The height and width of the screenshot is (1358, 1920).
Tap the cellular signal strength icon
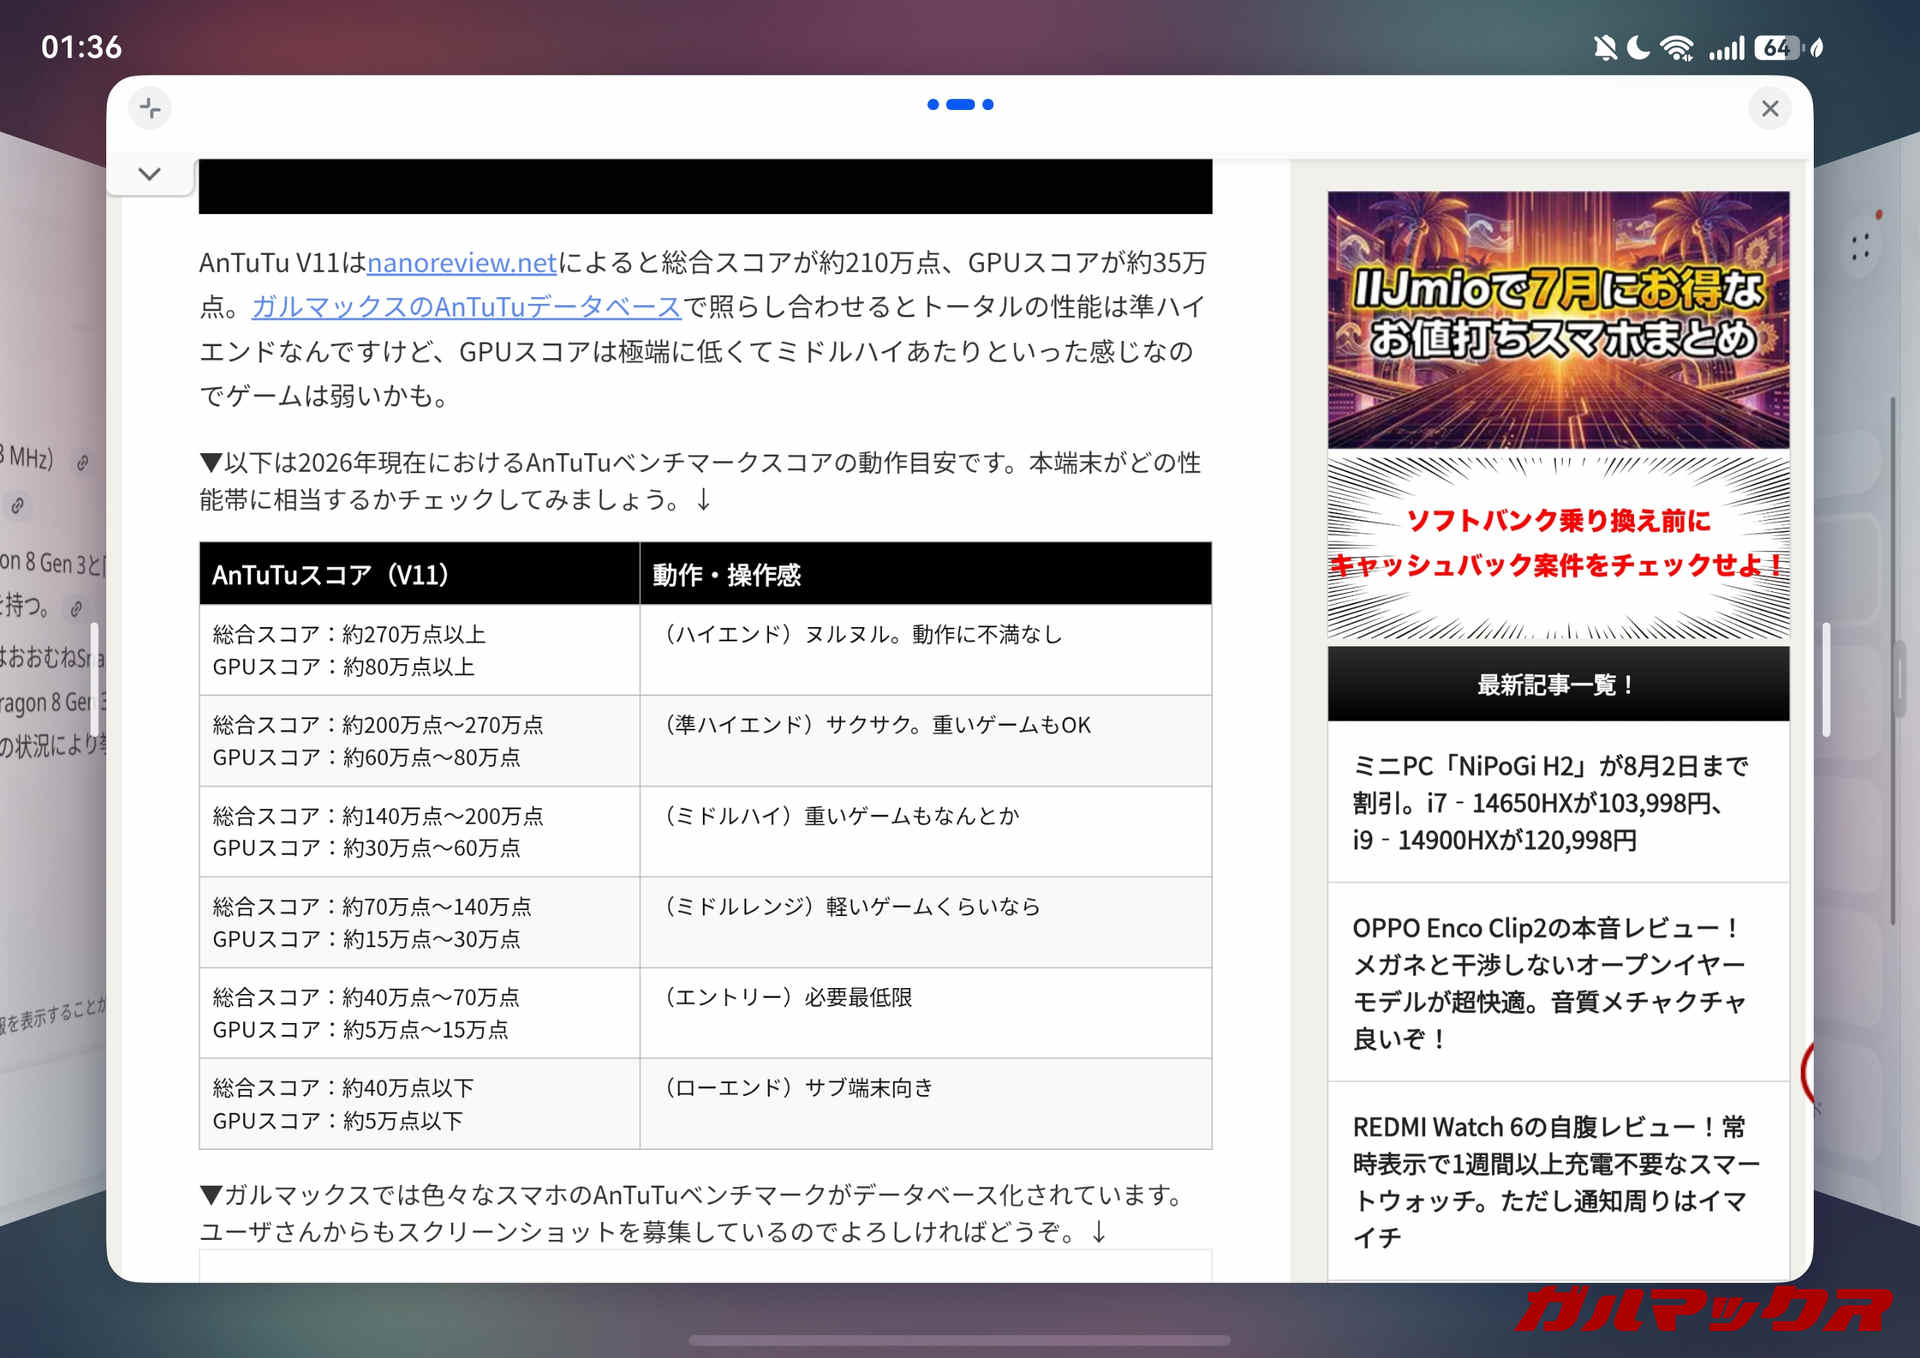(1726, 47)
